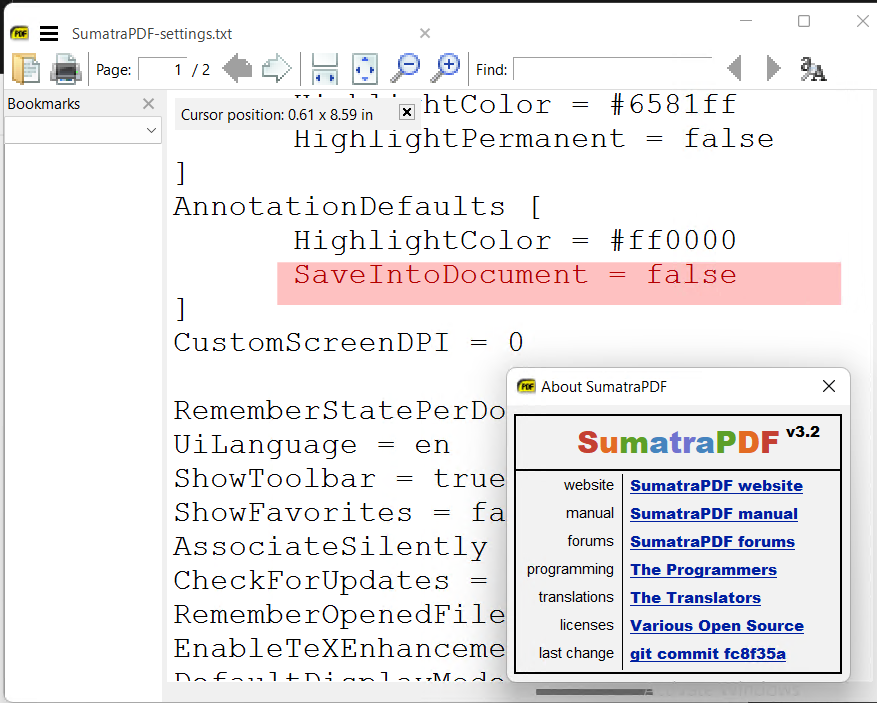The width and height of the screenshot is (877, 703).
Task: Dismiss the cursor position tooltip
Action: coord(406,112)
